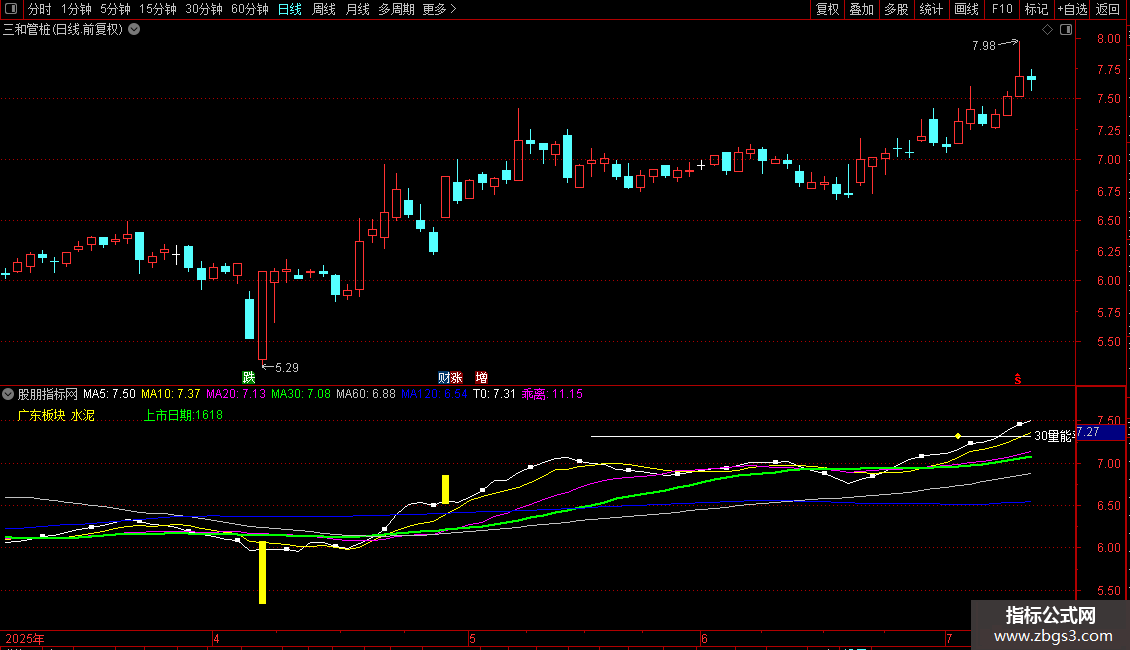Click the short yellow signal bar before May

(x=445, y=489)
